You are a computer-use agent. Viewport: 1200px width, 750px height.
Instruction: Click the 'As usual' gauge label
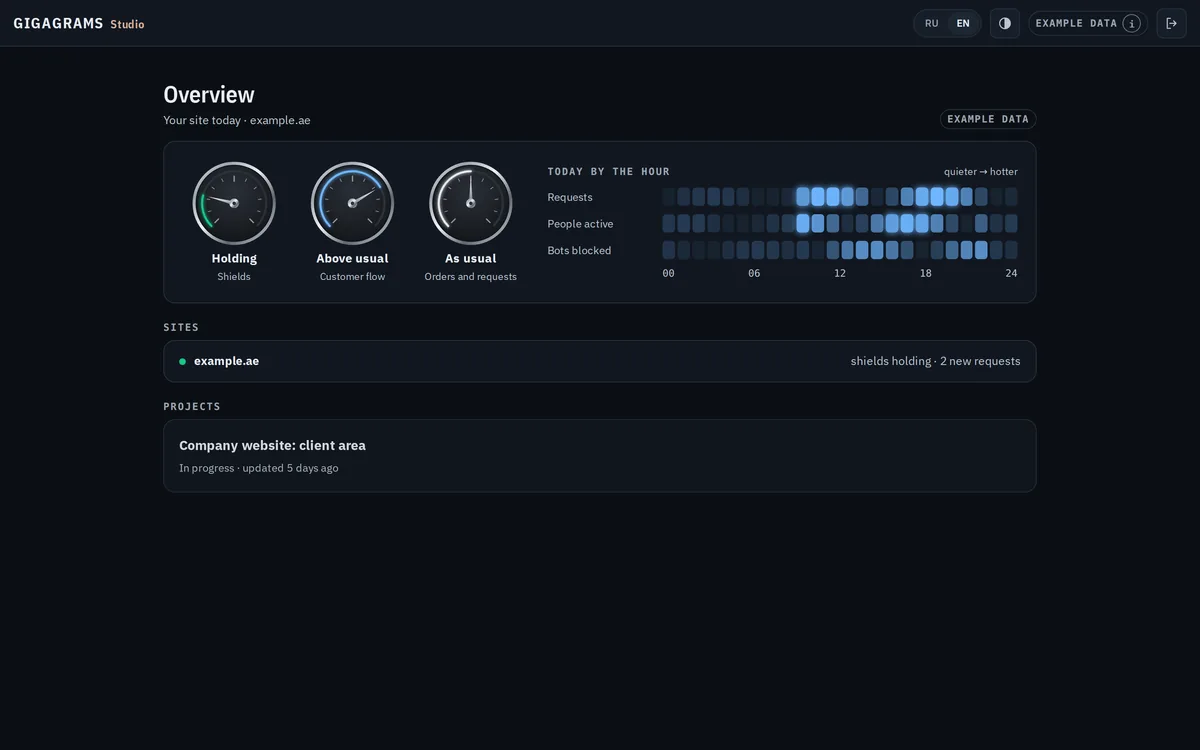[x=471, y=258]
